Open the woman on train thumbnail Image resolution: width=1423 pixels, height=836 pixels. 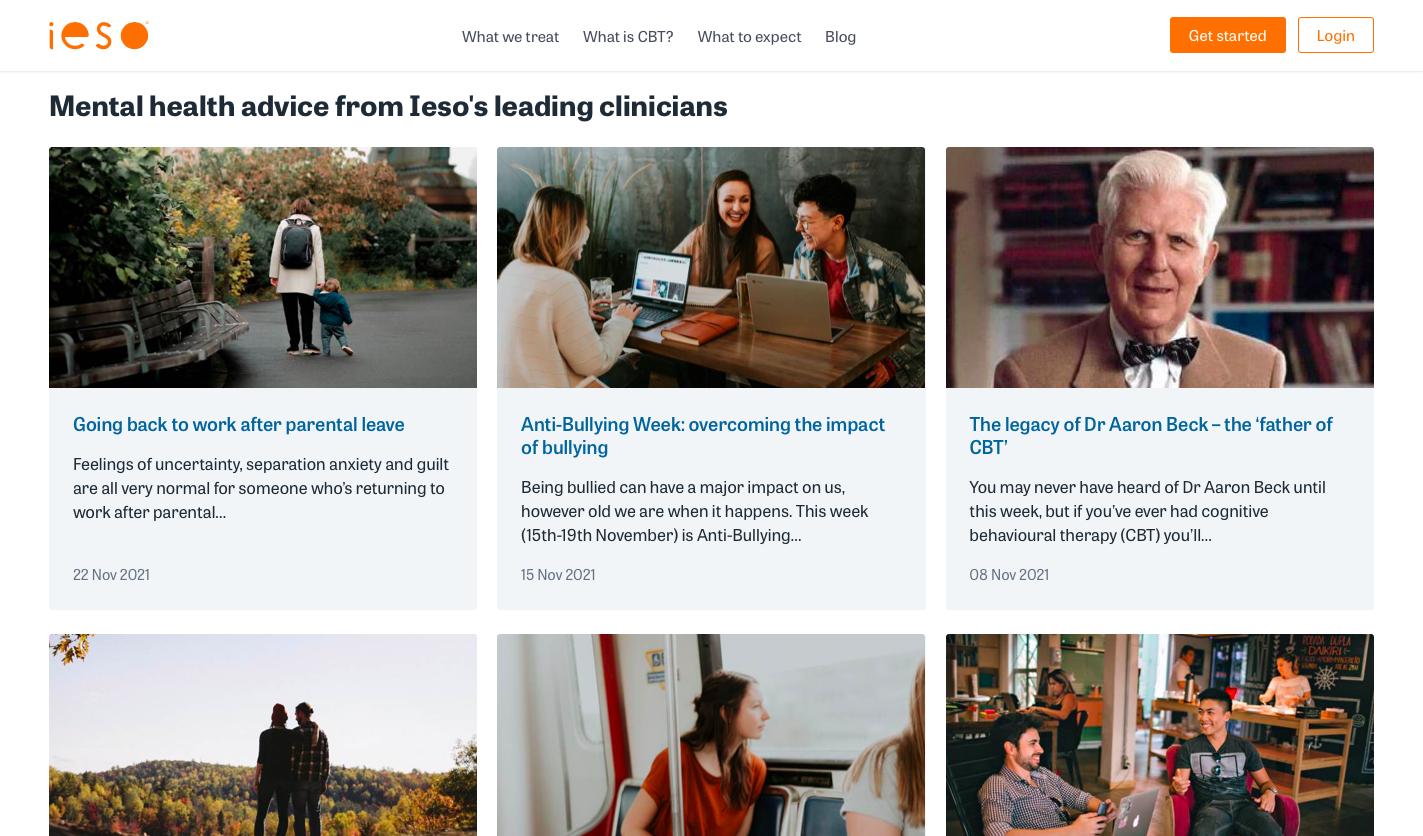click(711, 735)
